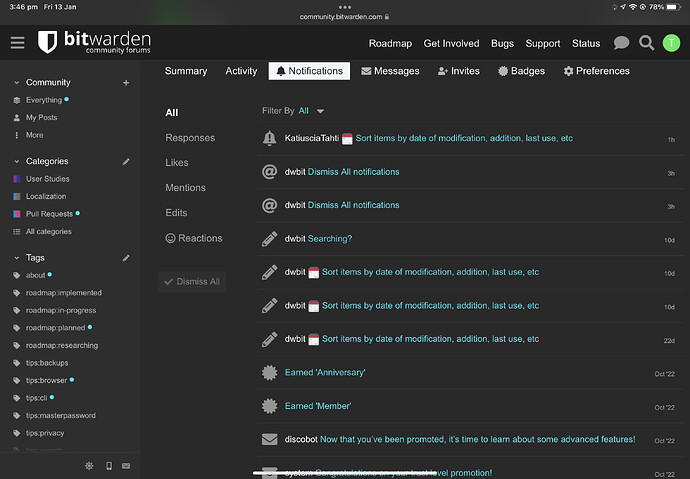Click the keyboard shortcuts icon at sidebar bottom

[x=126, y=466]
